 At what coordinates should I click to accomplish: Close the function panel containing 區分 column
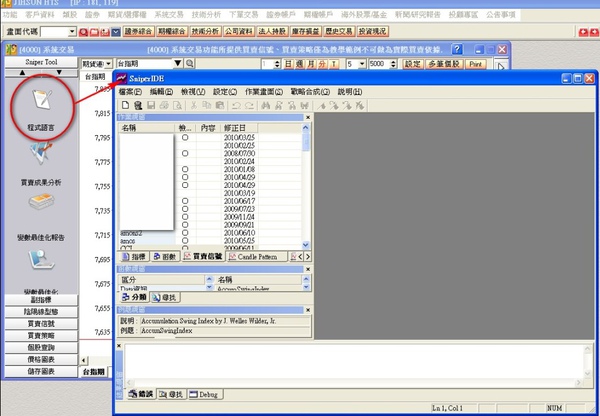(x=308, y=269)
